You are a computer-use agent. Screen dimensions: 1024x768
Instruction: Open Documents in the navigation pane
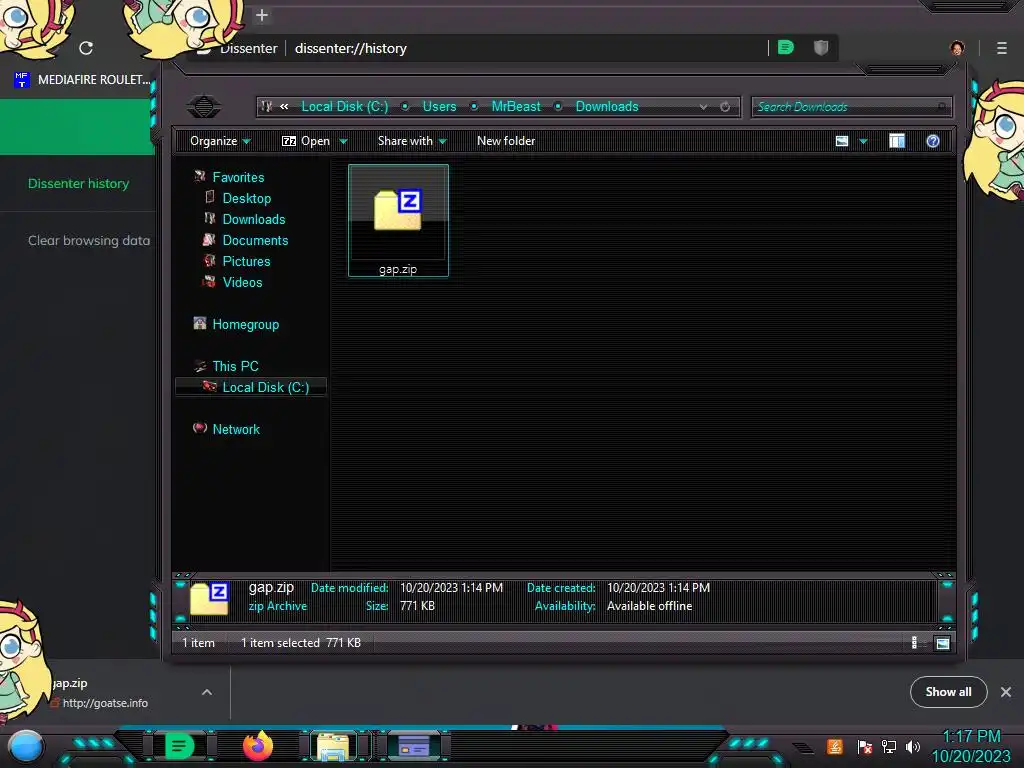(x=255, y=240)
